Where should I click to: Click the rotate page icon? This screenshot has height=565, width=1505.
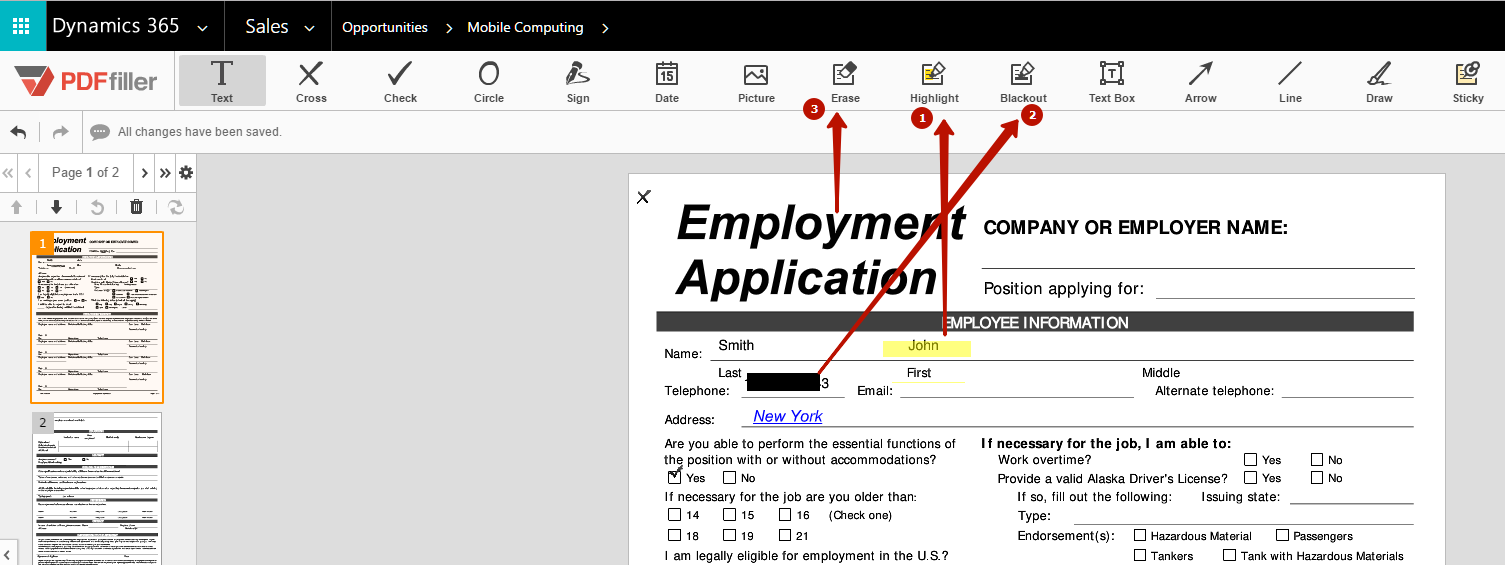[96, 207]
